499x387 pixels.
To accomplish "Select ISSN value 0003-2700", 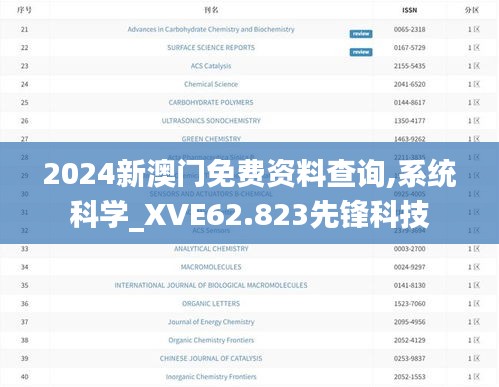I will 409,249.
